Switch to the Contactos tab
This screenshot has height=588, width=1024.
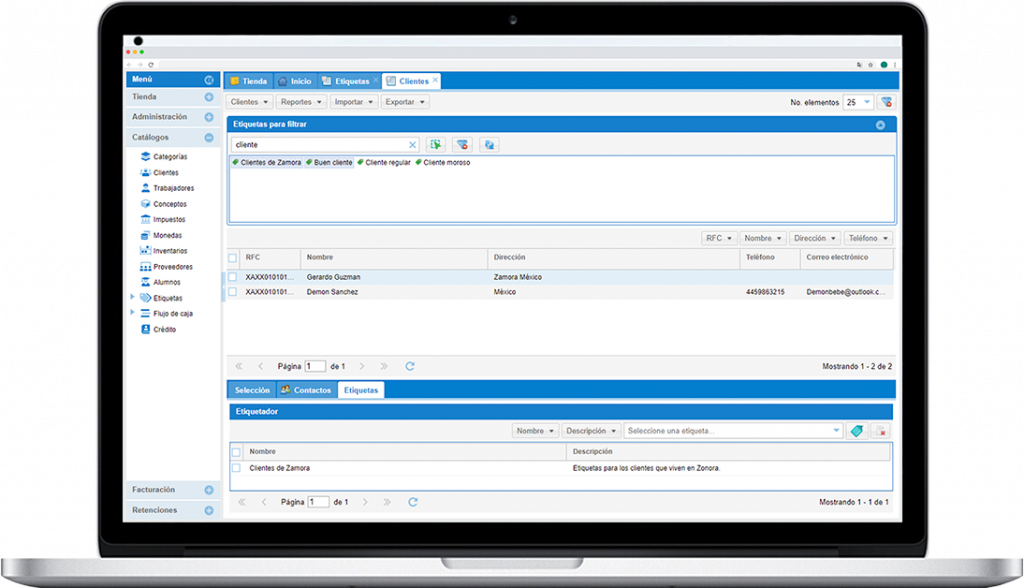[x=306, y=390]
